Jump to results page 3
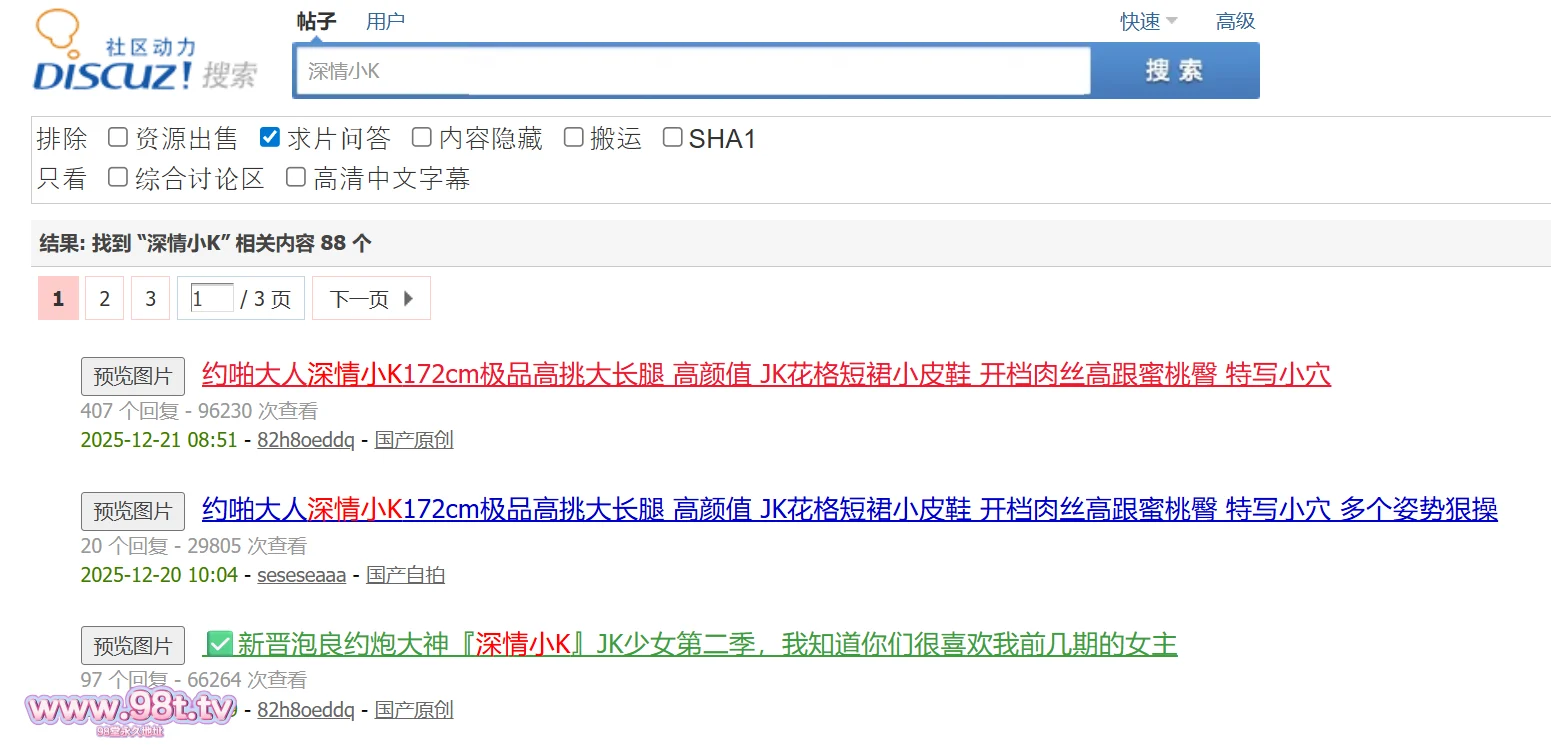The width and height of the screenshot is (1551, 746). [x=151, y=299]
